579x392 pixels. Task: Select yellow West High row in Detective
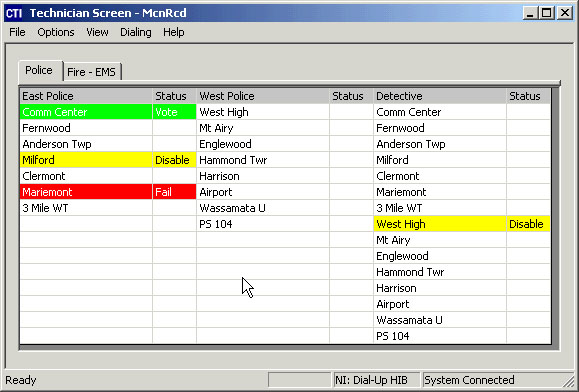pyautogui.click(x=440, y=224)
